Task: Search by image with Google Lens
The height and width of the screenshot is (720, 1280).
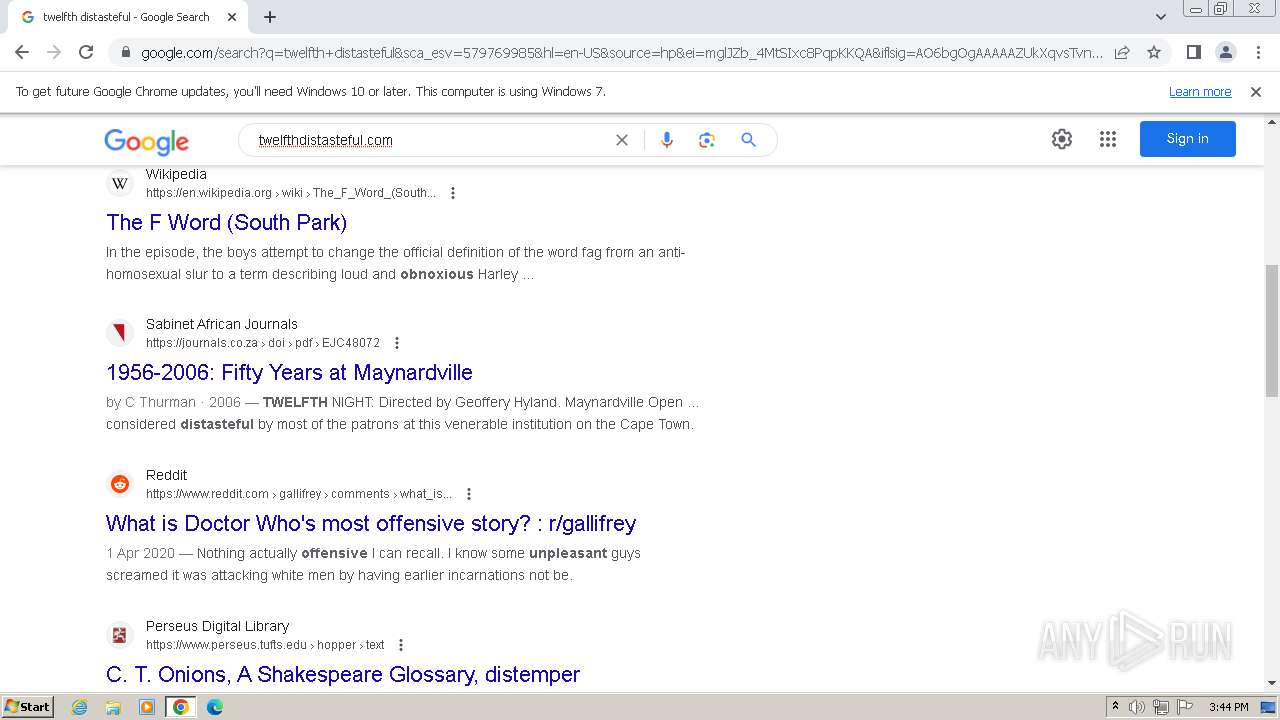Action: point(707,140)
